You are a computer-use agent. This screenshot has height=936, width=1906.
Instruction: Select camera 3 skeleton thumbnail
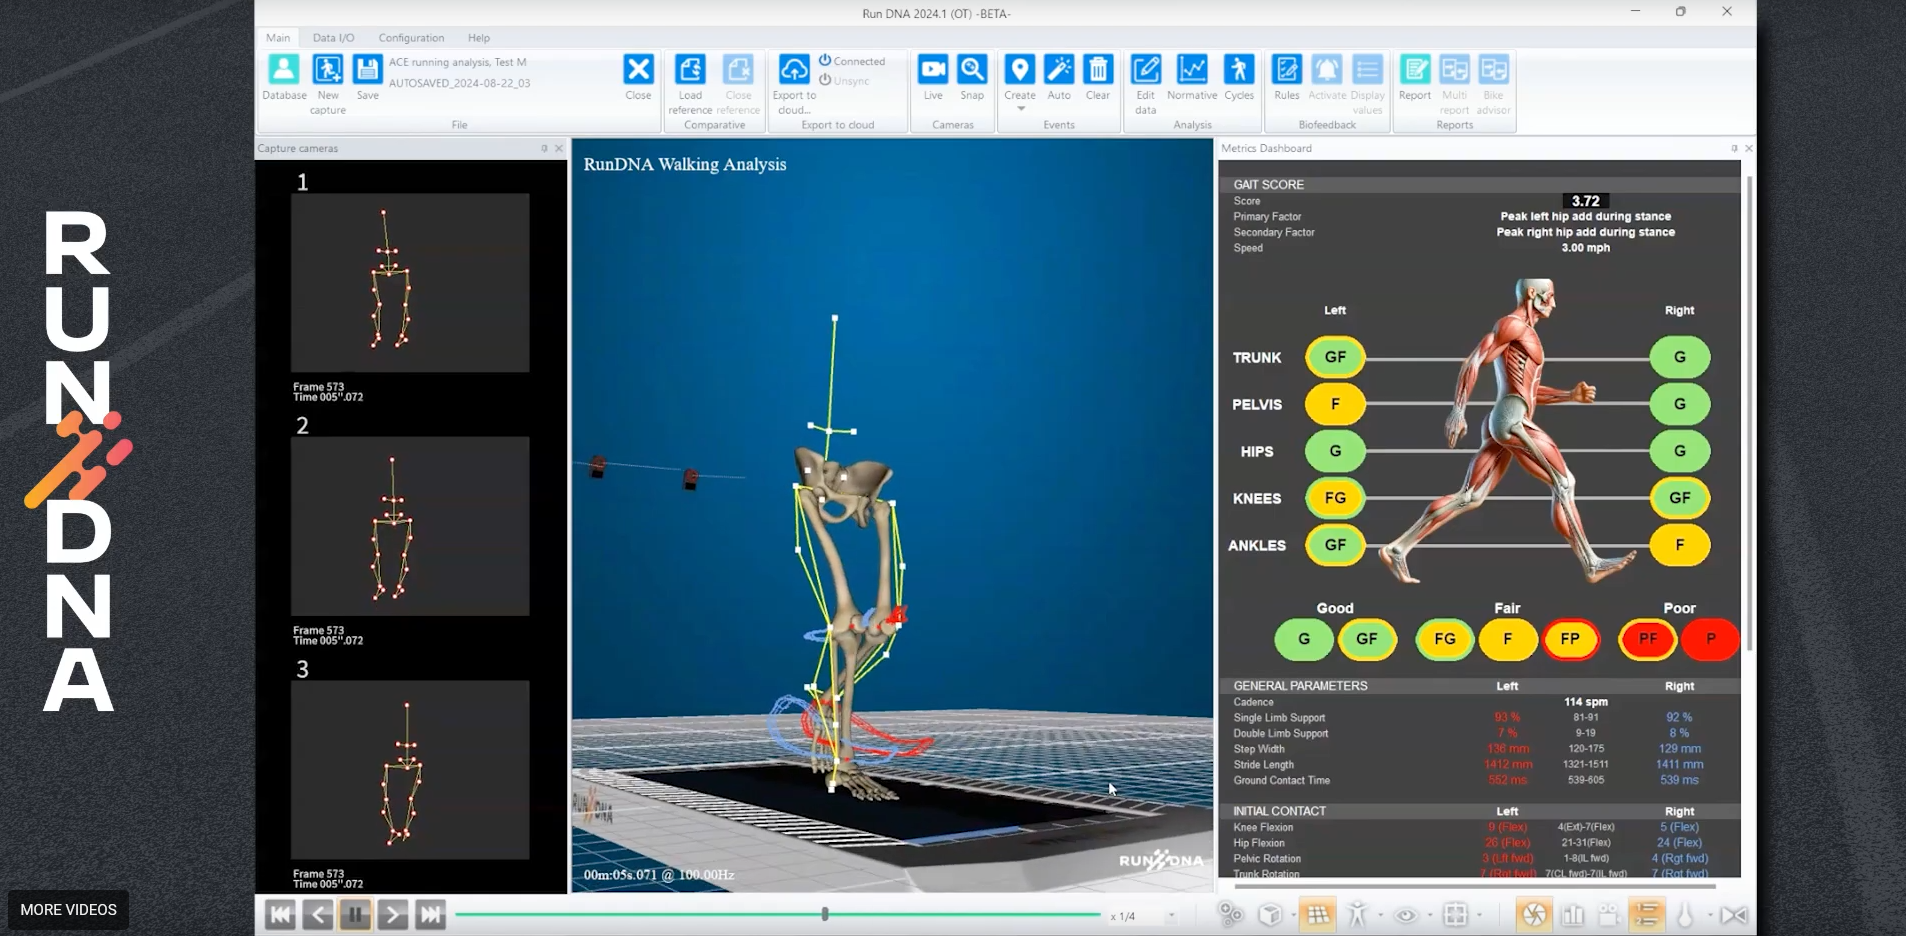tap(410, 770)
